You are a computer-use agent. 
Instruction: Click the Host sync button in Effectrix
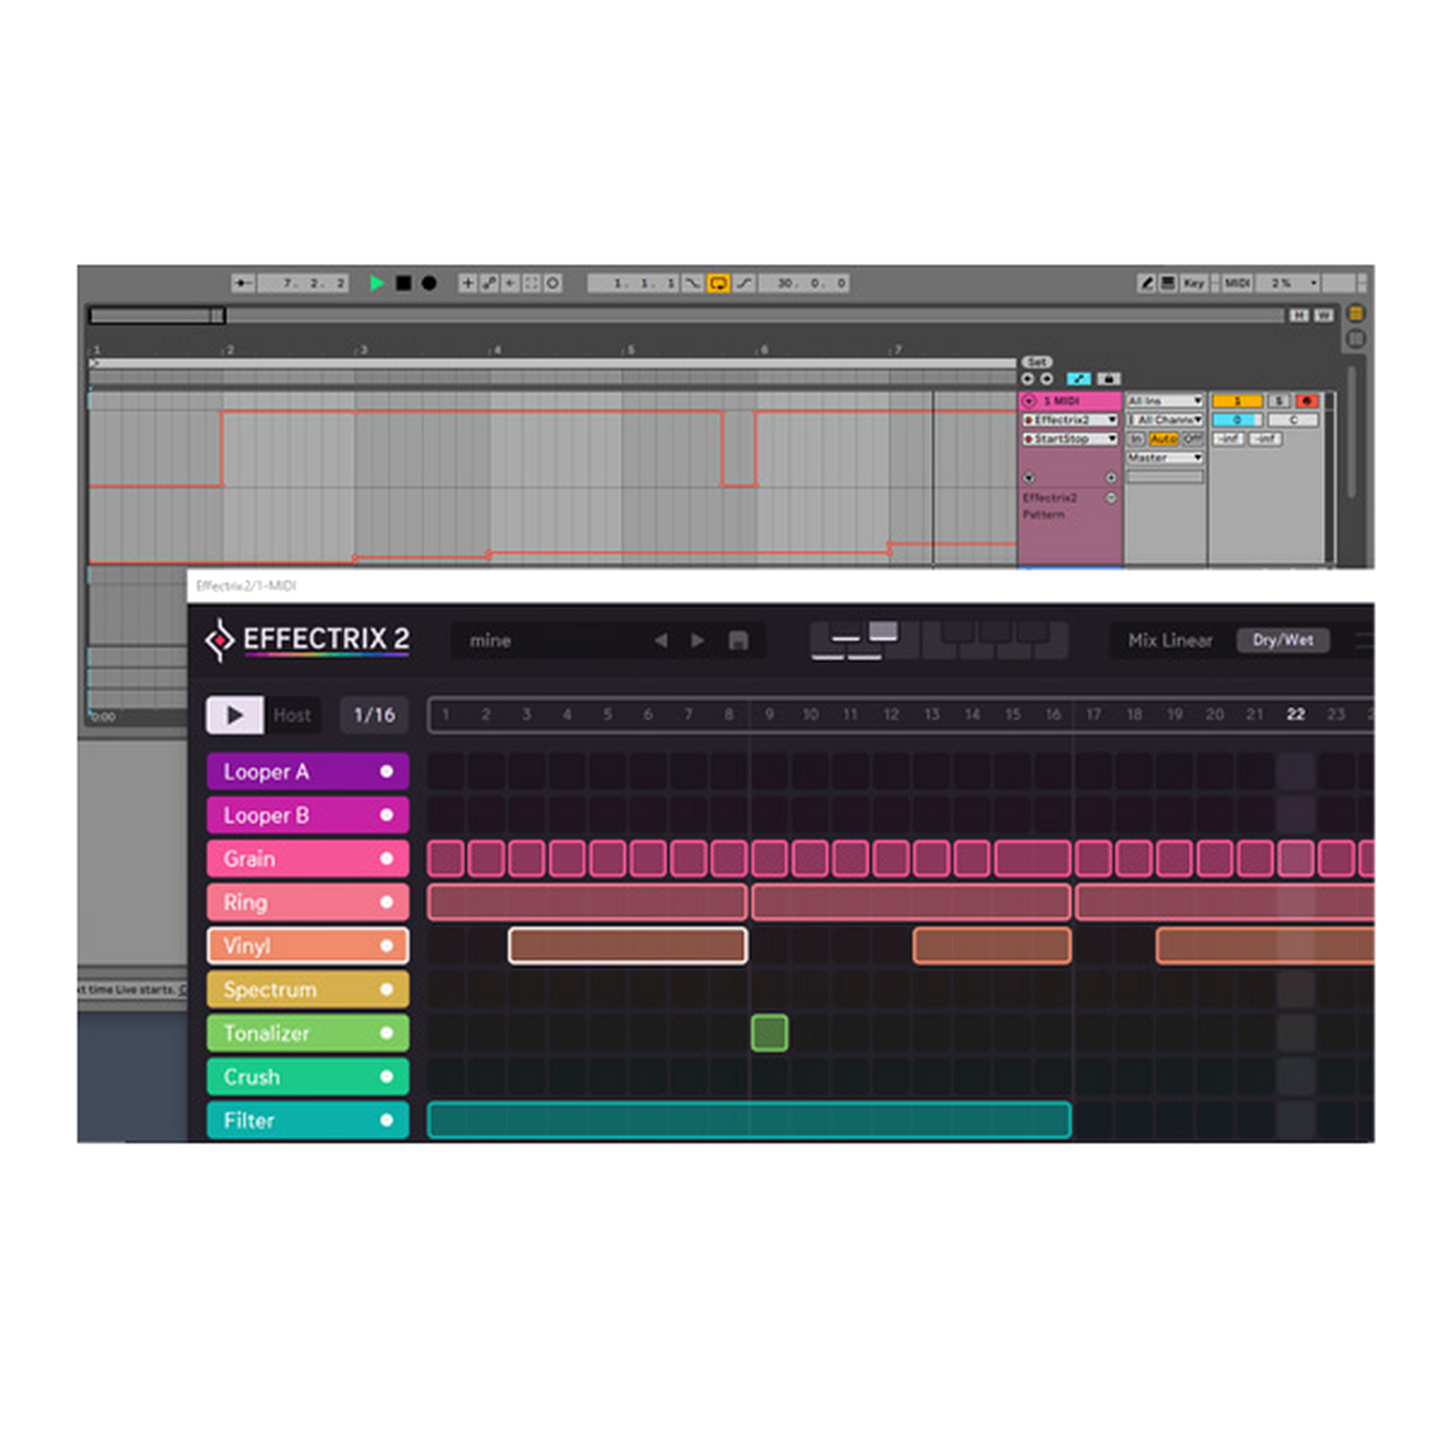coord(293,714)
